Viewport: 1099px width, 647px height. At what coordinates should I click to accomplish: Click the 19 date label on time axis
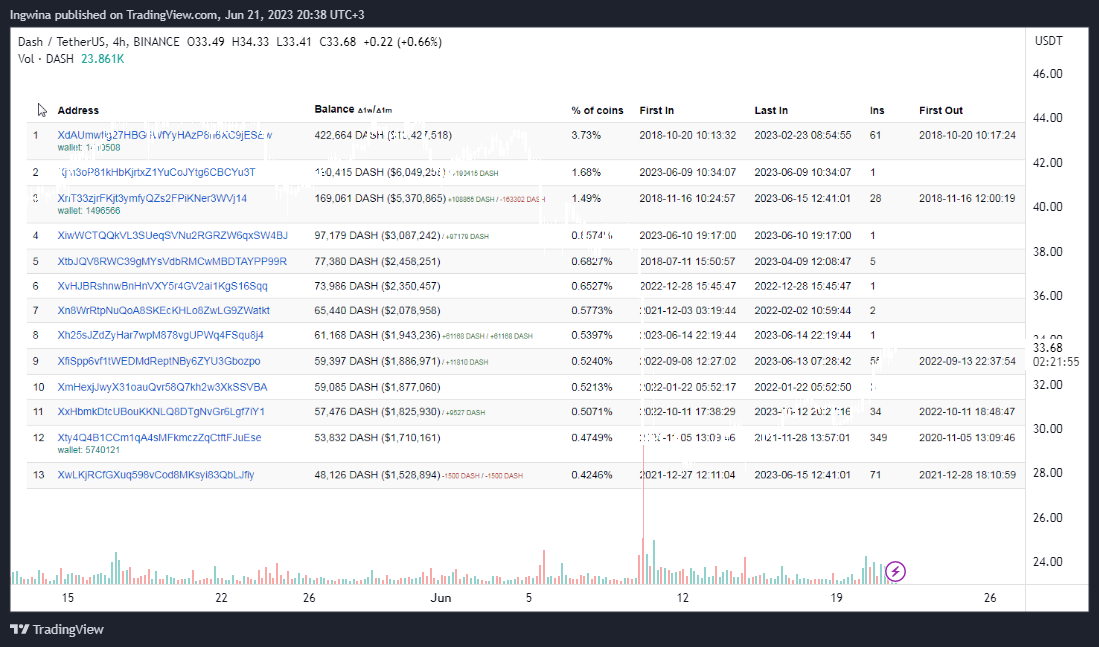pyautogui.click(x=836, y=598)
